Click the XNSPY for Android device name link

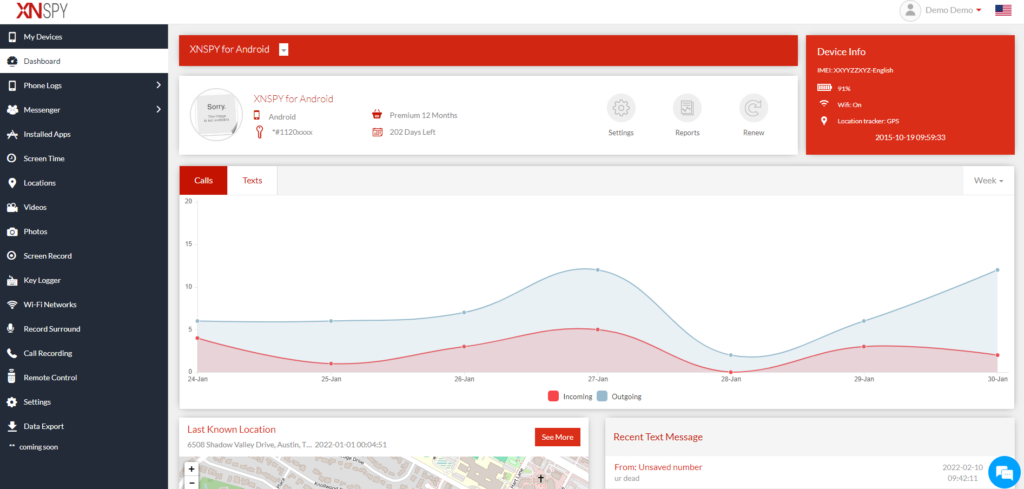(x=293, y=99)
